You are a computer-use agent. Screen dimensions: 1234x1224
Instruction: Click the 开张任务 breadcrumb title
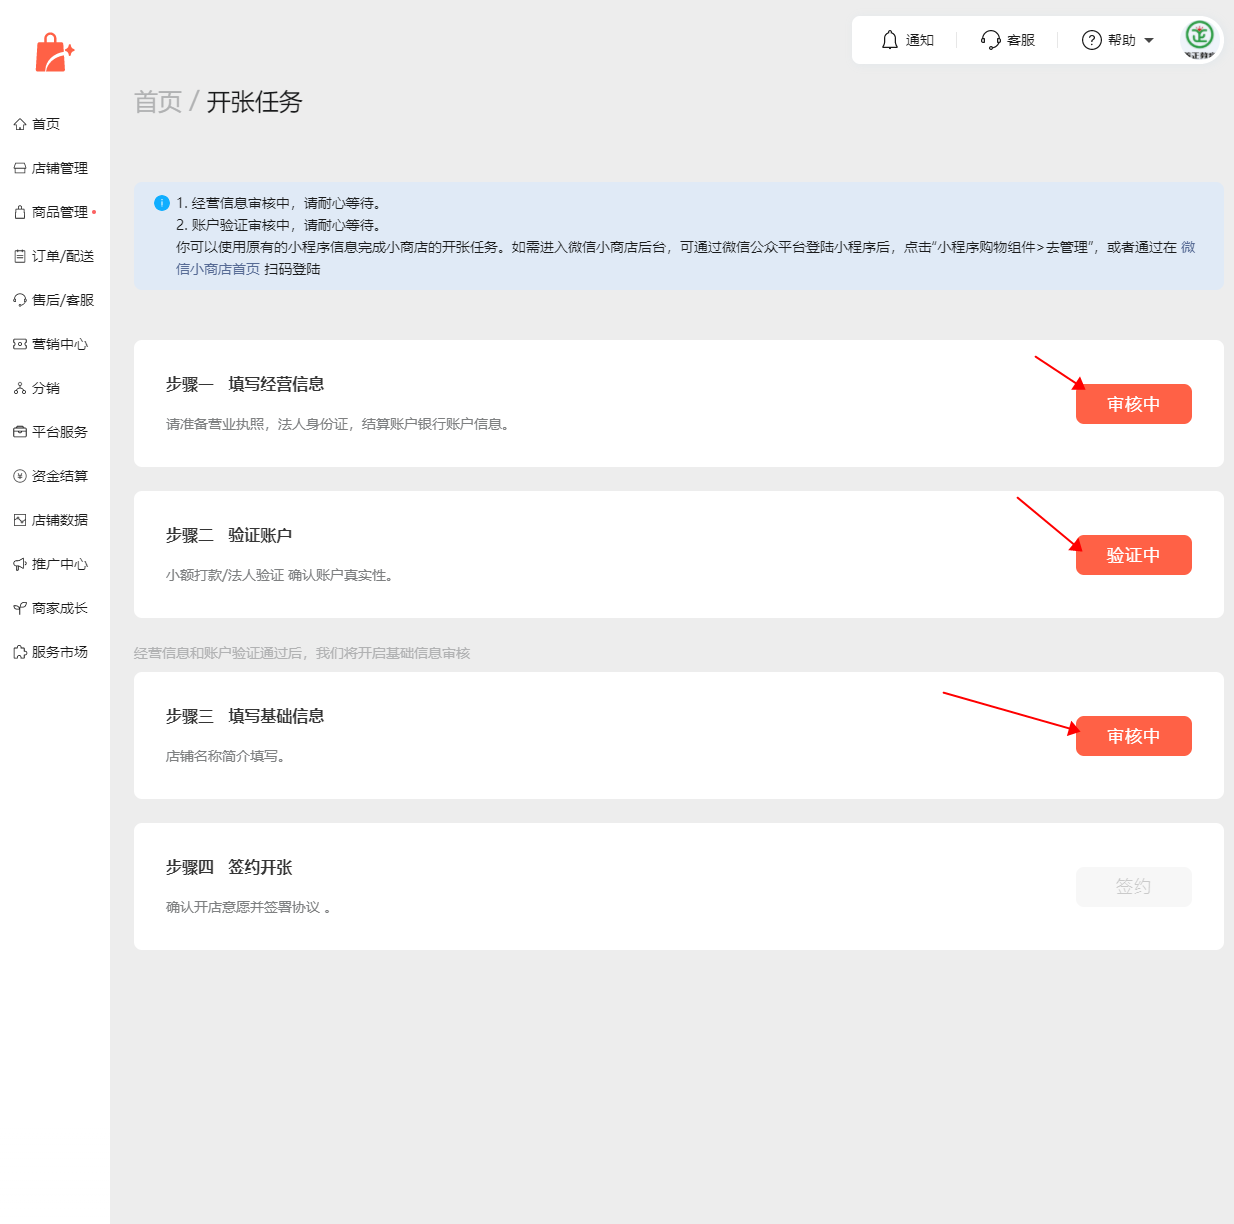click(254, 102)
